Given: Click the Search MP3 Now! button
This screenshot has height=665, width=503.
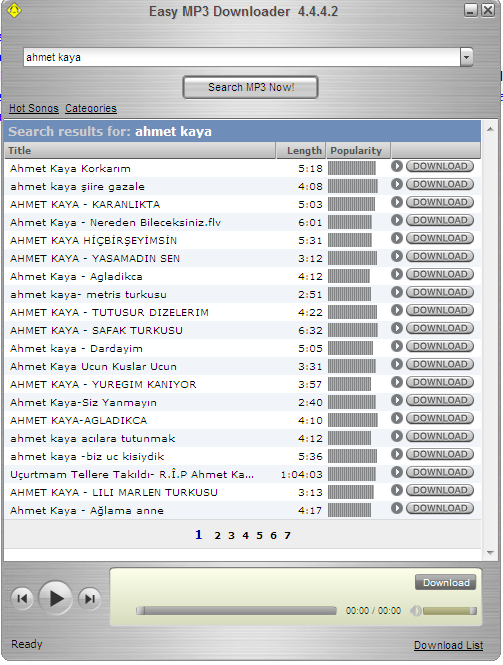Looking at the screenshot, I should click(x=251, y=87).
